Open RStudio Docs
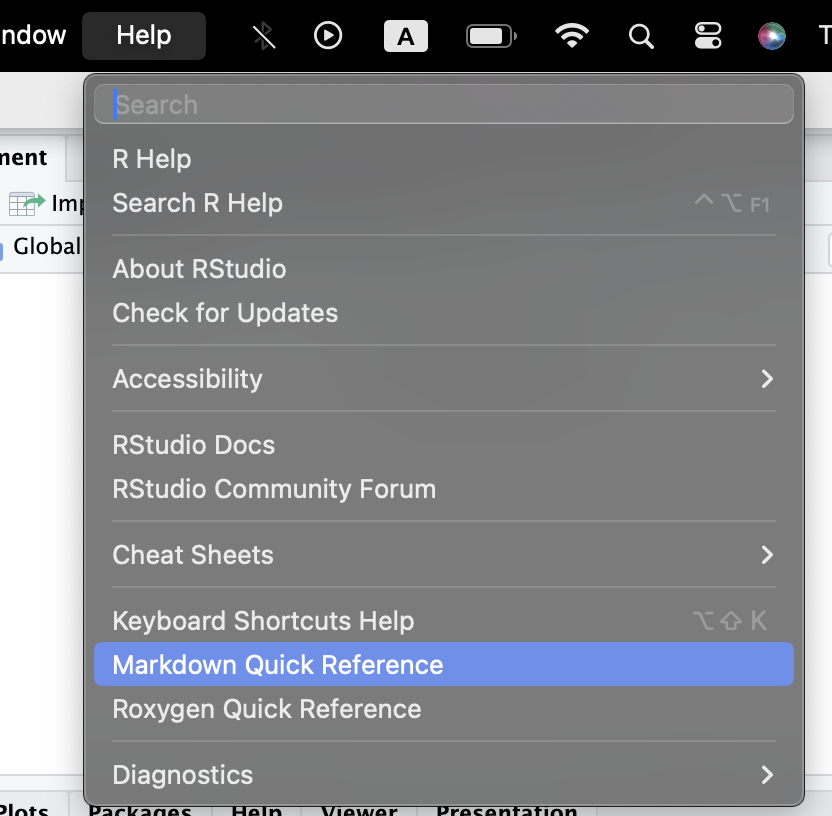This screenshot has width=832, height=816. (444, 445)
